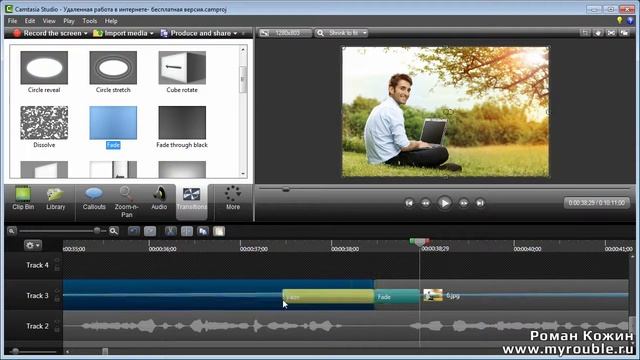The height and width of the screenshot is (360, 640).
Task: Expand Record the screen dropdown arrow
Action: 86,33
